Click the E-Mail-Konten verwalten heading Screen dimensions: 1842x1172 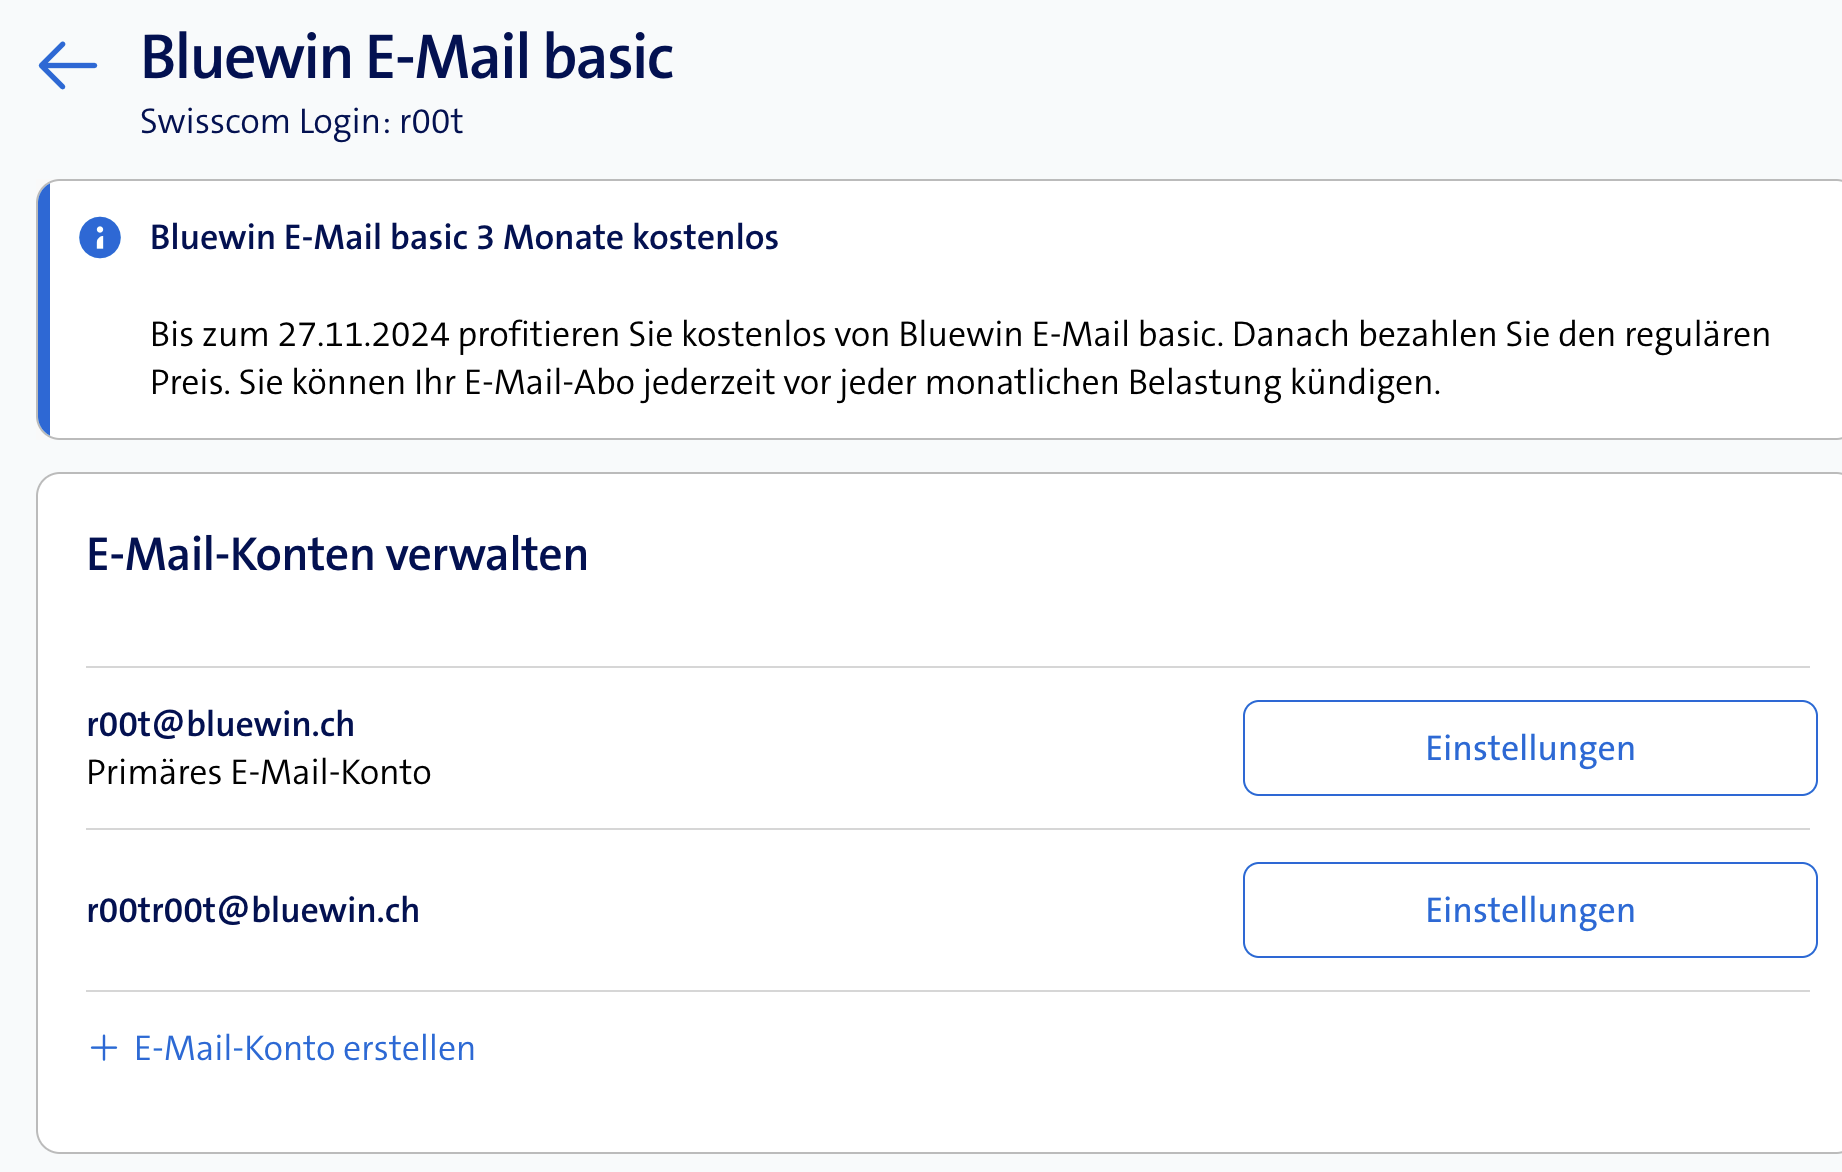[x=337, y=554]
